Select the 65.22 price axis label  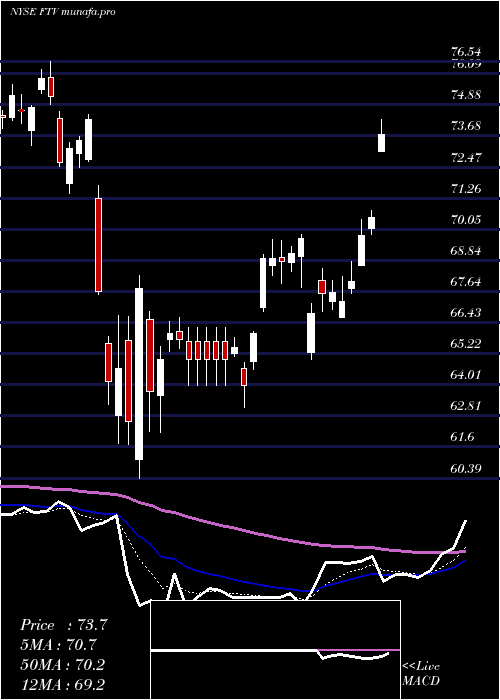[468, 344]
